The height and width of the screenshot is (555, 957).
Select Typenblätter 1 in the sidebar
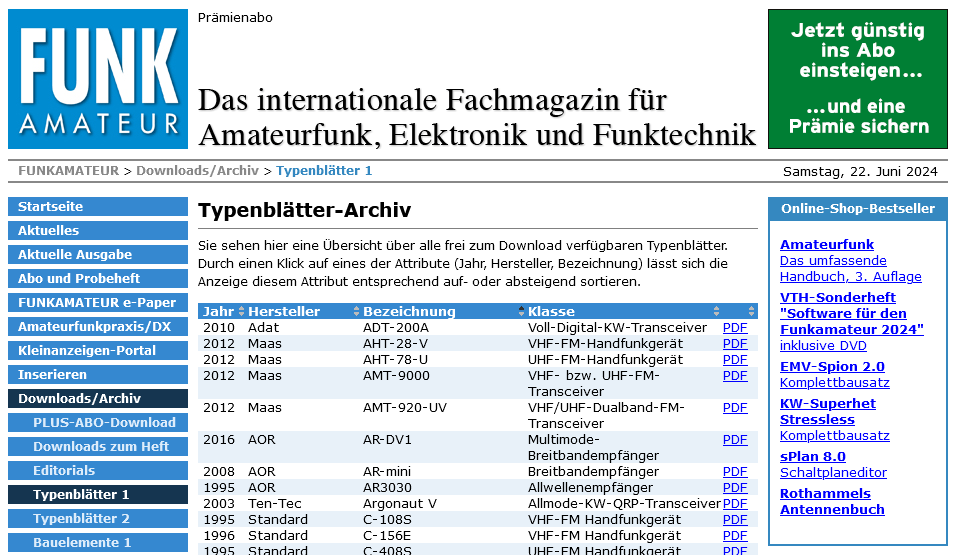click(98, 495)
